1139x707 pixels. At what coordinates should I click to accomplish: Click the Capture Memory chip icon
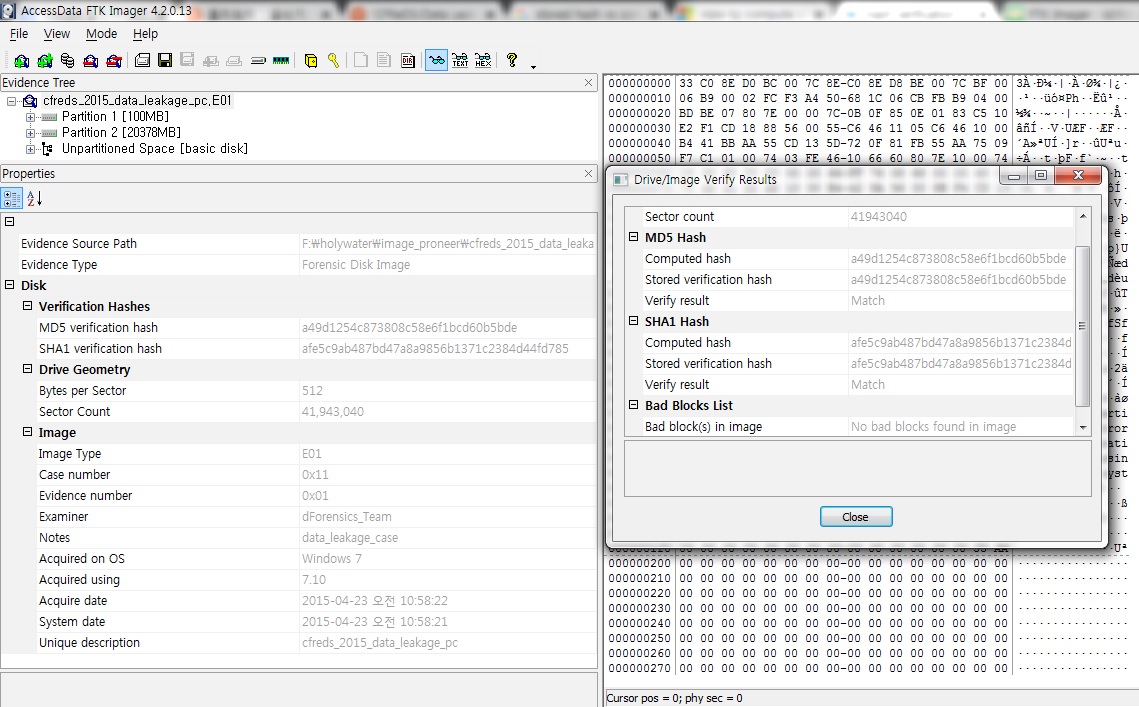point(281,60)
